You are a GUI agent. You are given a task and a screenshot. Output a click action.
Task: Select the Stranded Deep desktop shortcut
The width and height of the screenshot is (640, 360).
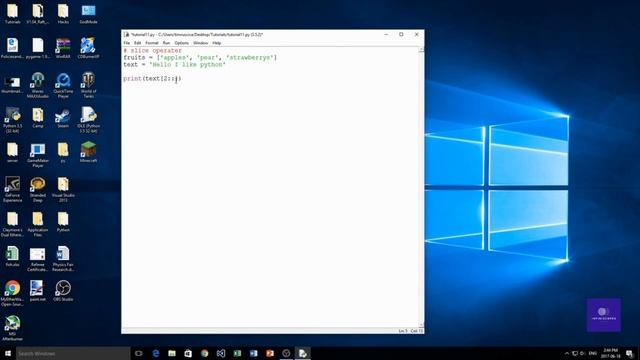click(38, 189)
